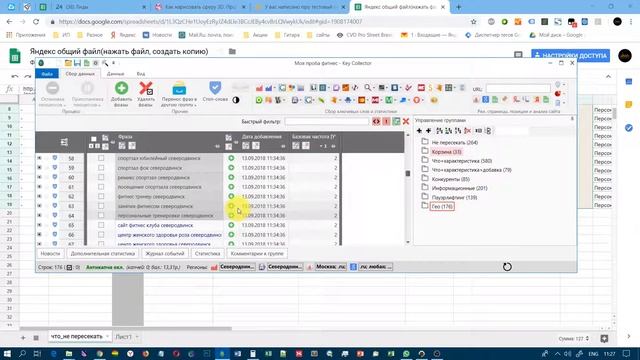Click the first plus add group icon
Image resolution: width=640 pixels, height=360 pixels.
pyautogui.click(x=419, y=131)
